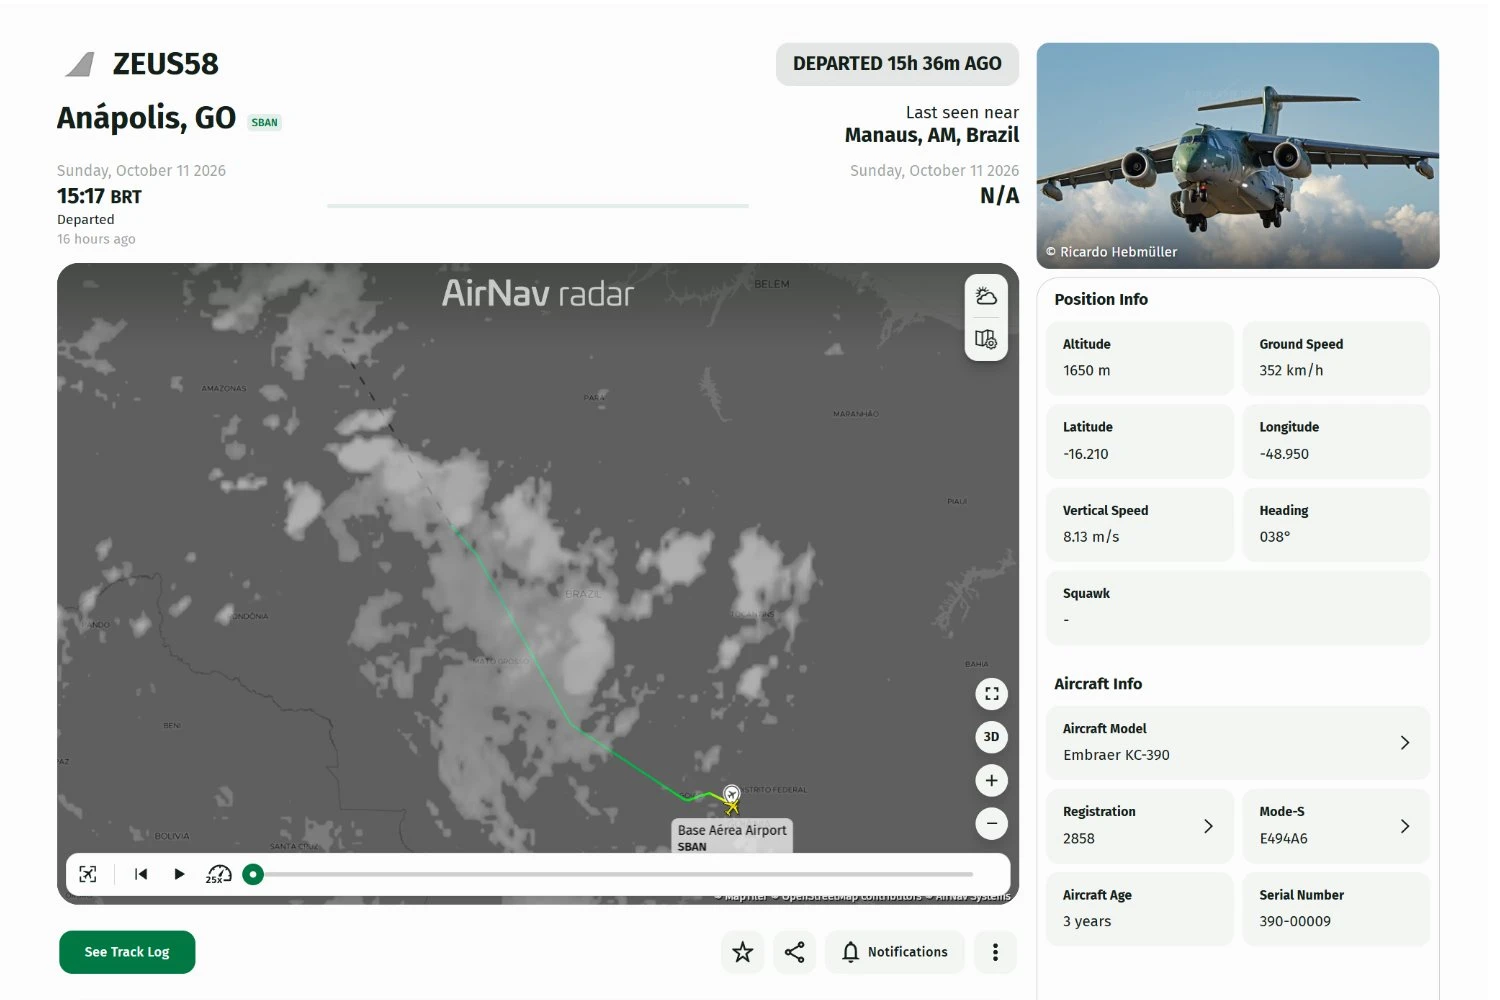Click the SBAN airport code badge
The image size is (1500, 1000).
click(265, 123)
